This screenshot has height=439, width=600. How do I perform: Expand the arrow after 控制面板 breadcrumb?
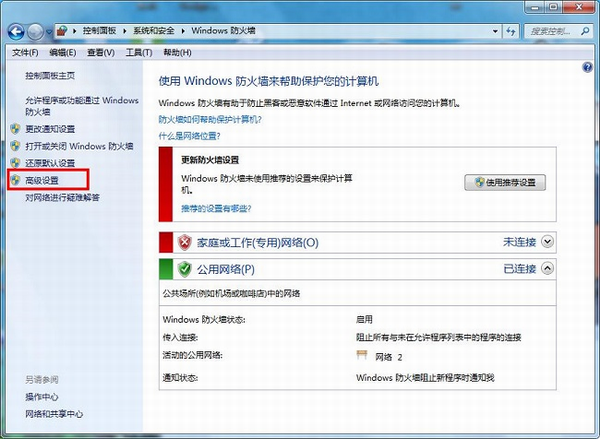click(x=124, y=31)
